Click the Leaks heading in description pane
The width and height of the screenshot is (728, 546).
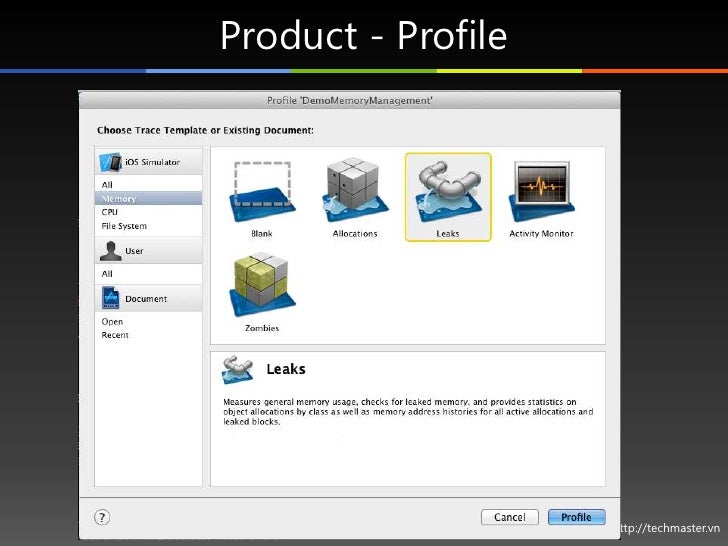coord(286,369)
